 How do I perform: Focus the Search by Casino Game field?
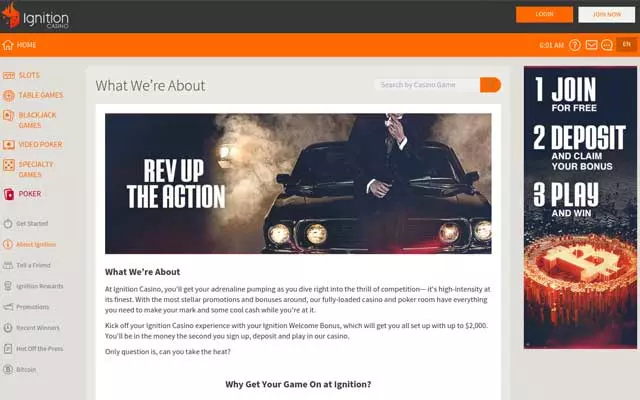tap(427, 85)
